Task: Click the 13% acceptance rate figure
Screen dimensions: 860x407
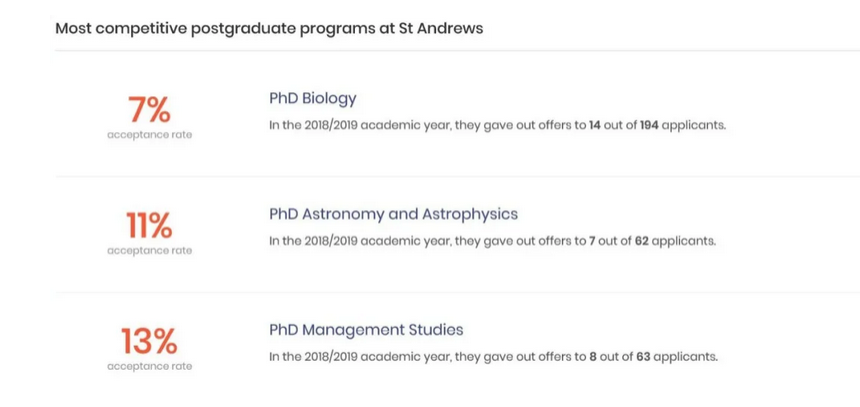Action: coord(149,341)
